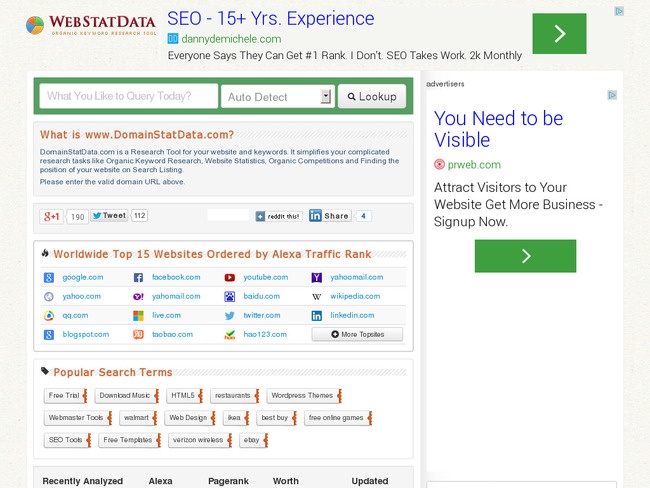The image size is (650, 488).
Task: Select the walmart search tag
Action: tap(138, 418)
